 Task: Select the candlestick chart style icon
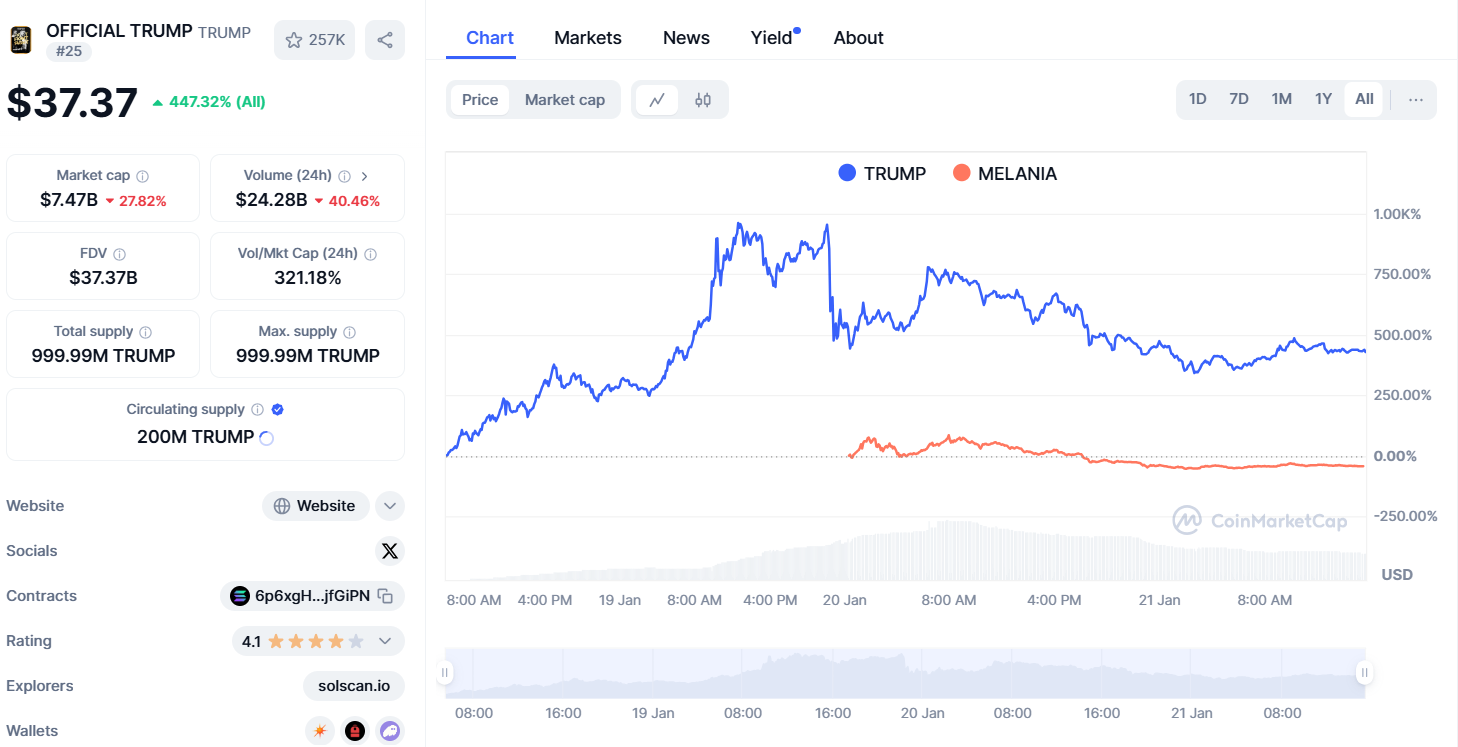tap(703, 100)
